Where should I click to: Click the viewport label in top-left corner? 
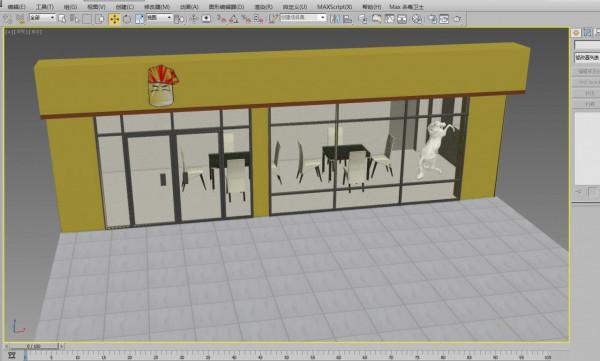coord(24,32)
